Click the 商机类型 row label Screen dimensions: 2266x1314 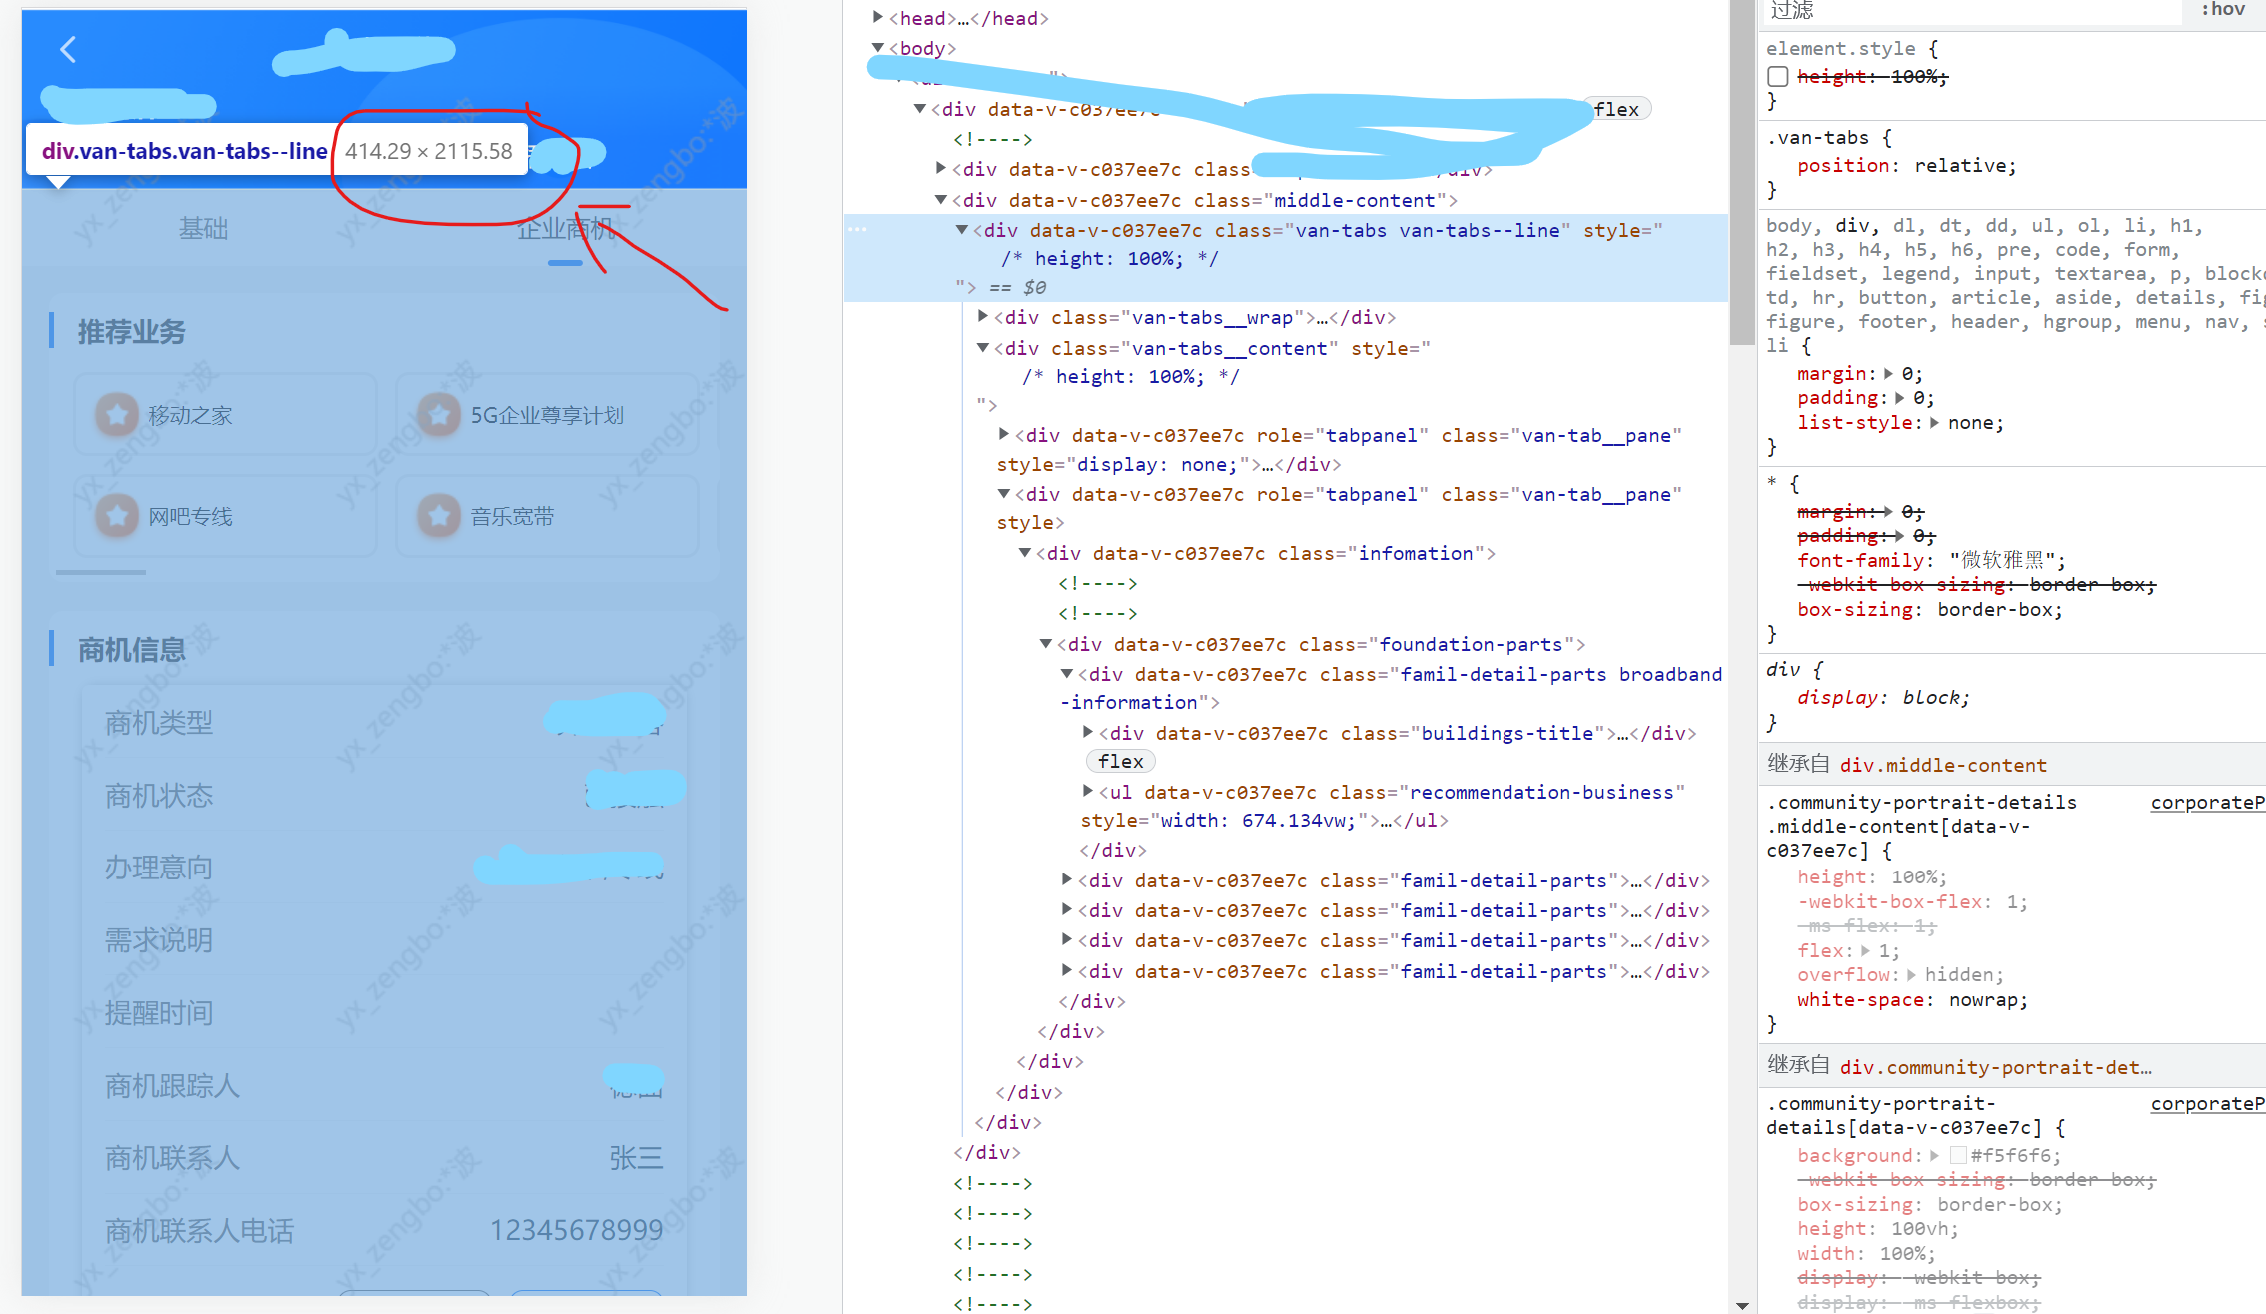coord(159,722)
